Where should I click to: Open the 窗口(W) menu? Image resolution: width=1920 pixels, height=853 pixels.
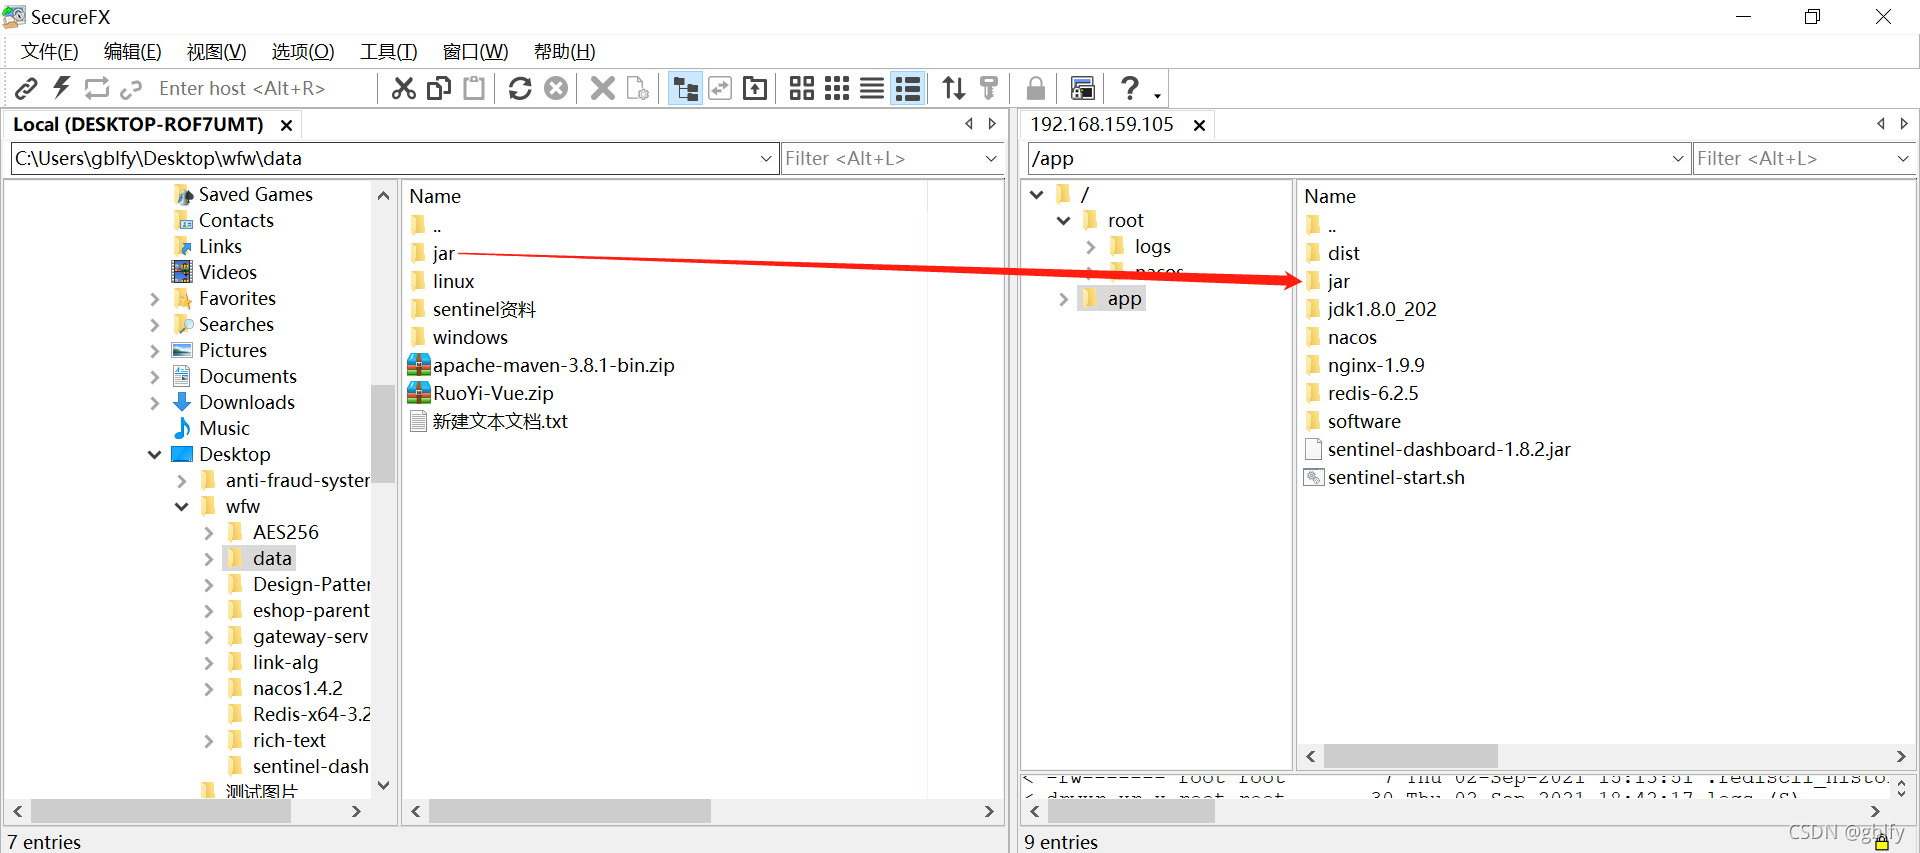[475, 52]
